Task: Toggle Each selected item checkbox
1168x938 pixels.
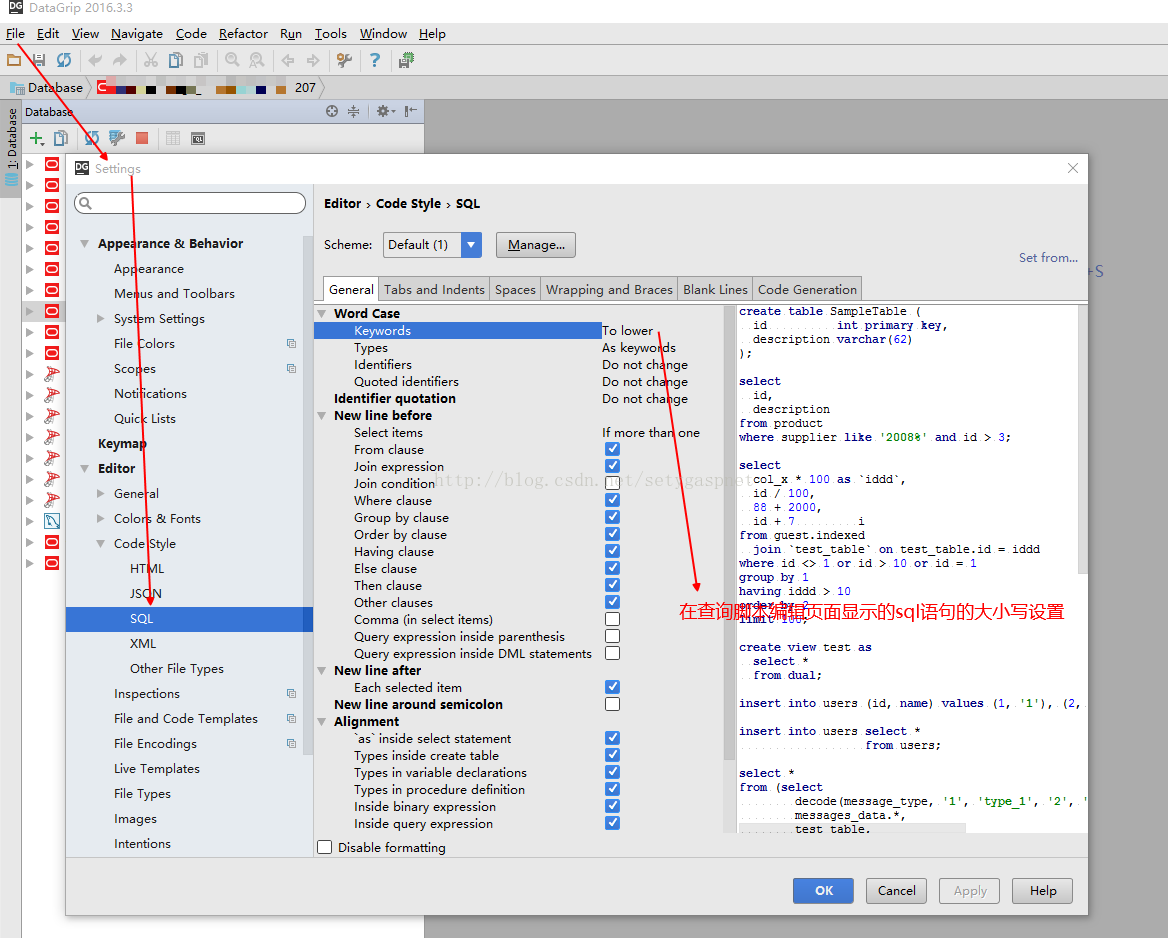Action: pos(612,687)
